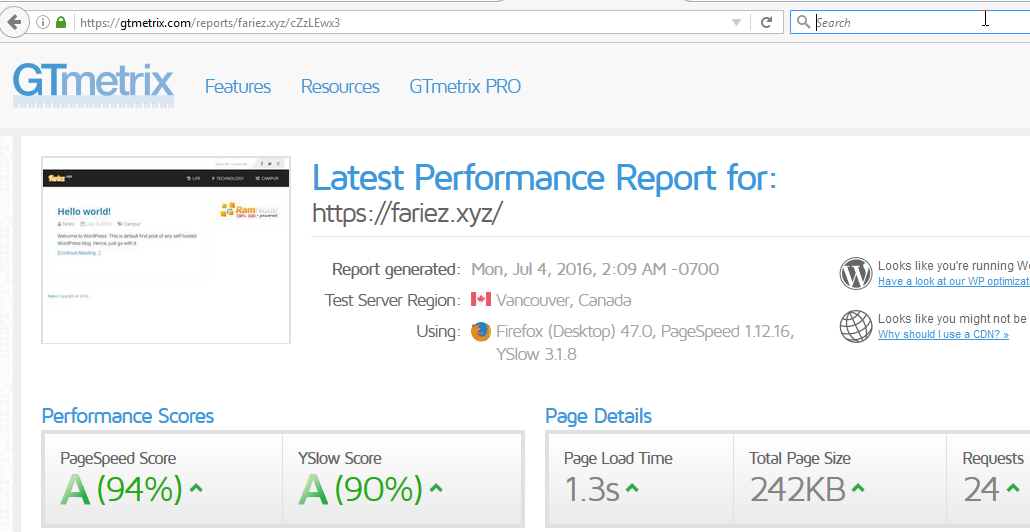Open the Features menu
The width and height of the screenshot is (1030, 532).
(238, 87)
